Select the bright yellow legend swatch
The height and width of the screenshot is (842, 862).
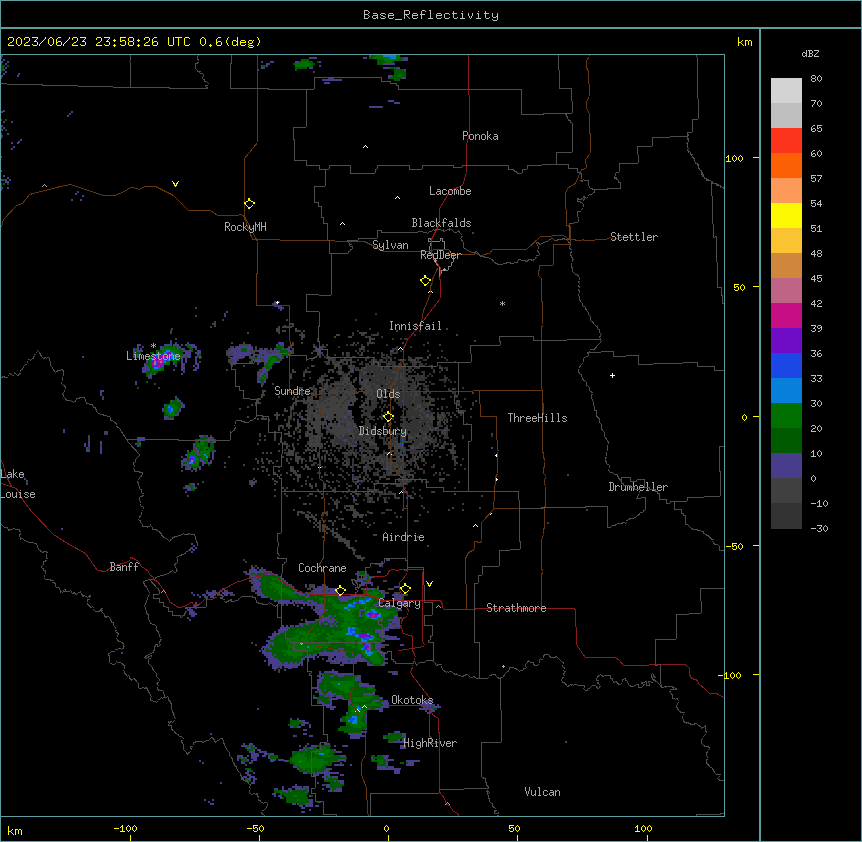pos(786,215)
